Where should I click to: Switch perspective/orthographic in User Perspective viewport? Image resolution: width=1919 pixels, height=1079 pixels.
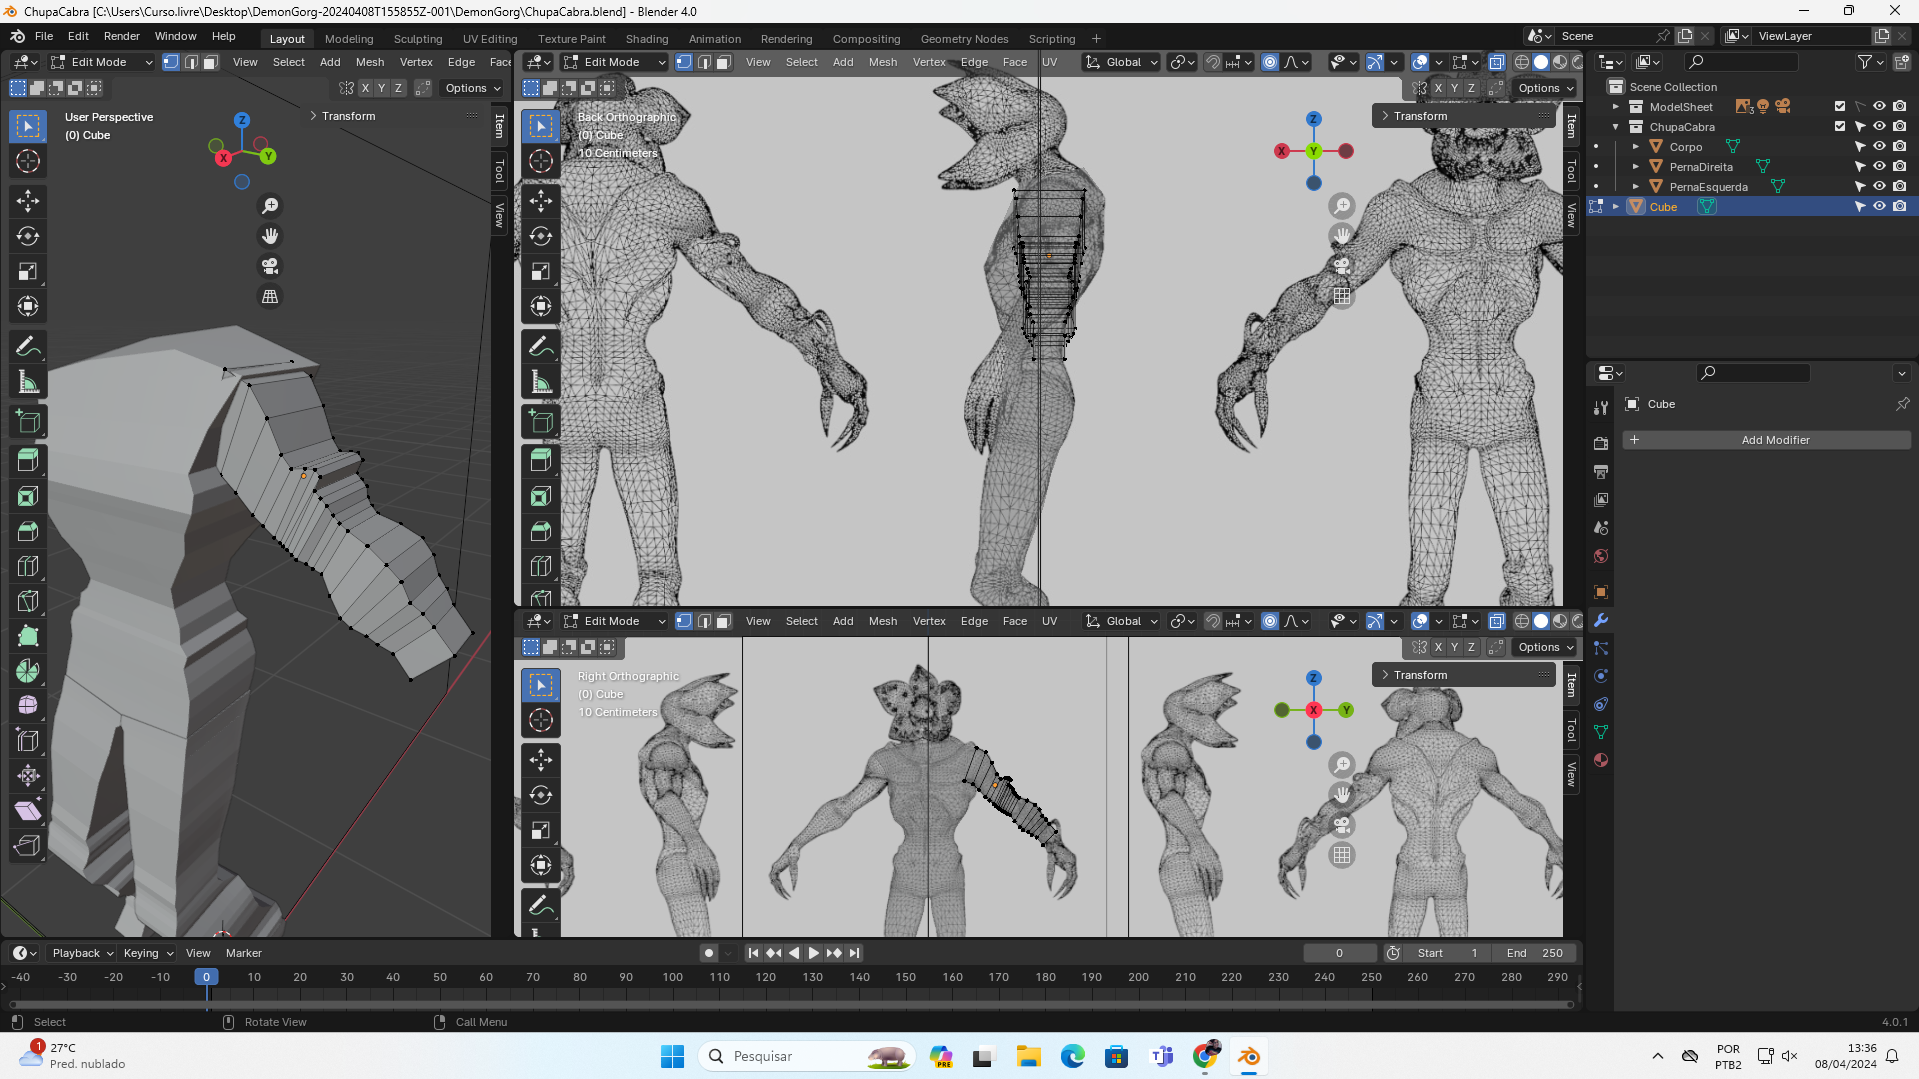270,296
